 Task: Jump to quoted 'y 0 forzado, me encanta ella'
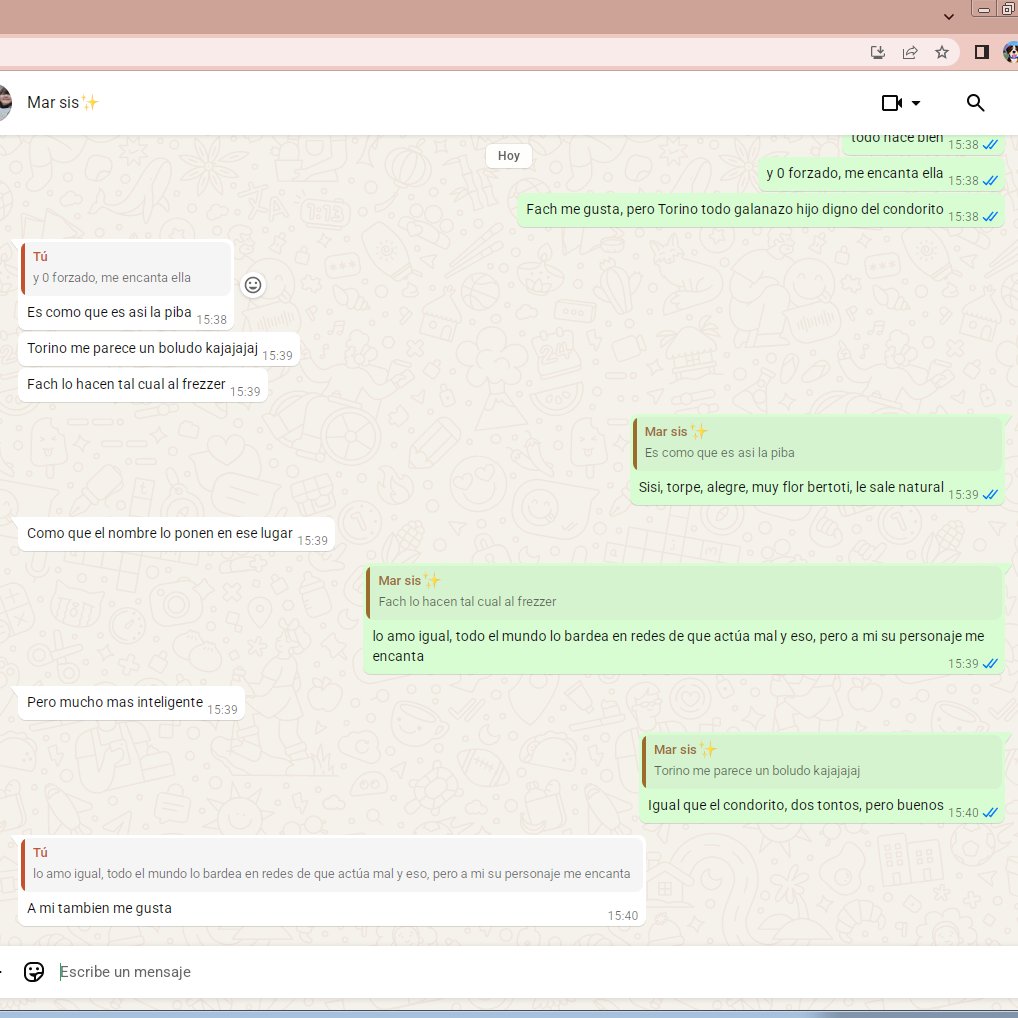point(126,267)
